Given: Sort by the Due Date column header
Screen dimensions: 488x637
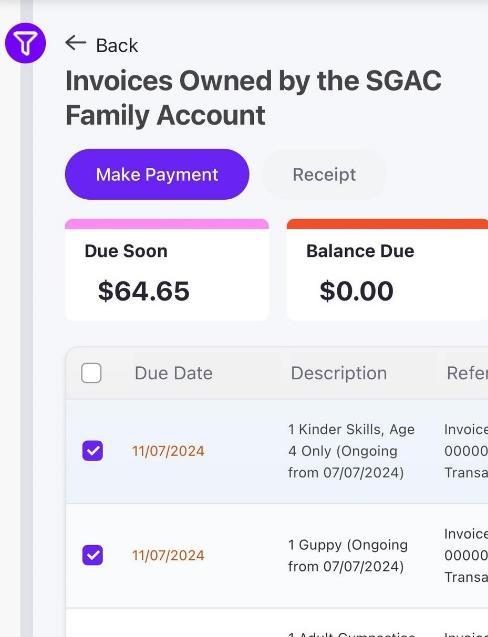Looking at the screenshot, I should tap(174, 373).
